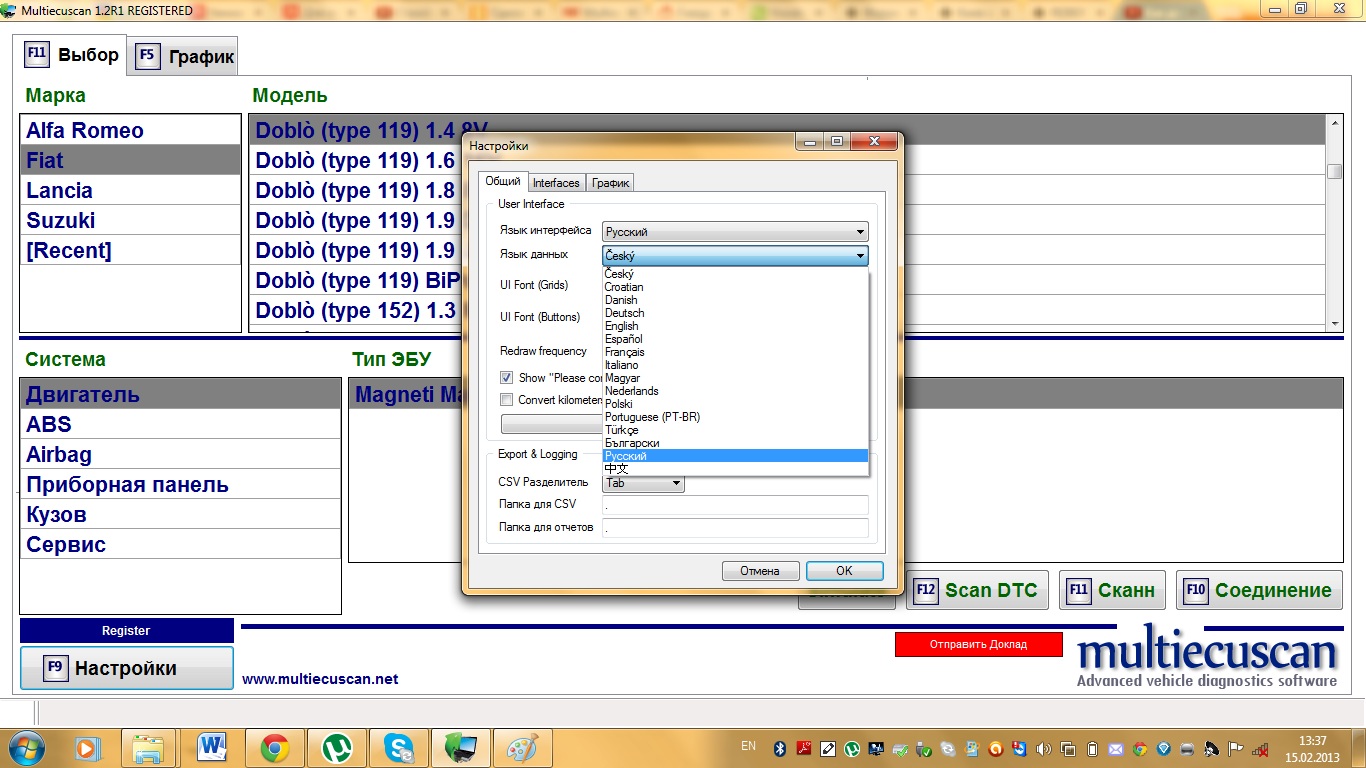Click the Папка для CSV input field

[x=735, y=505]
